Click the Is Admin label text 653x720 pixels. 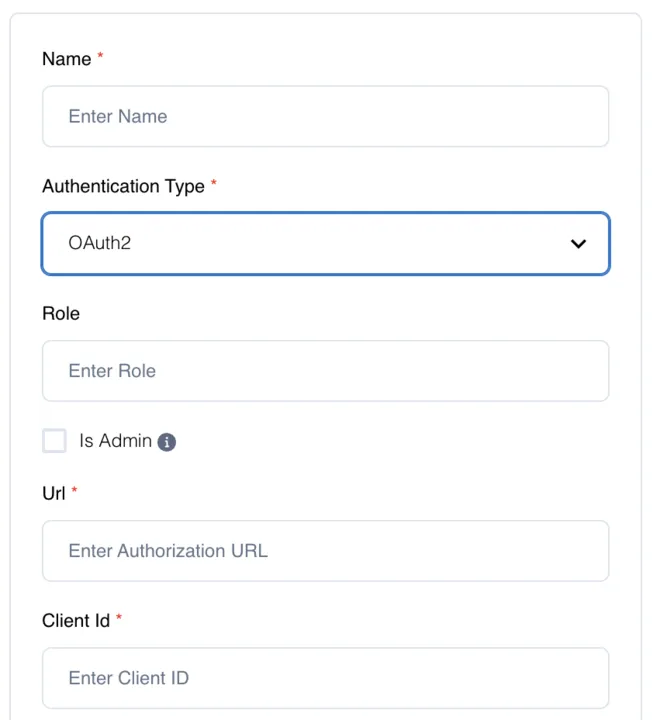click(115, 441)
